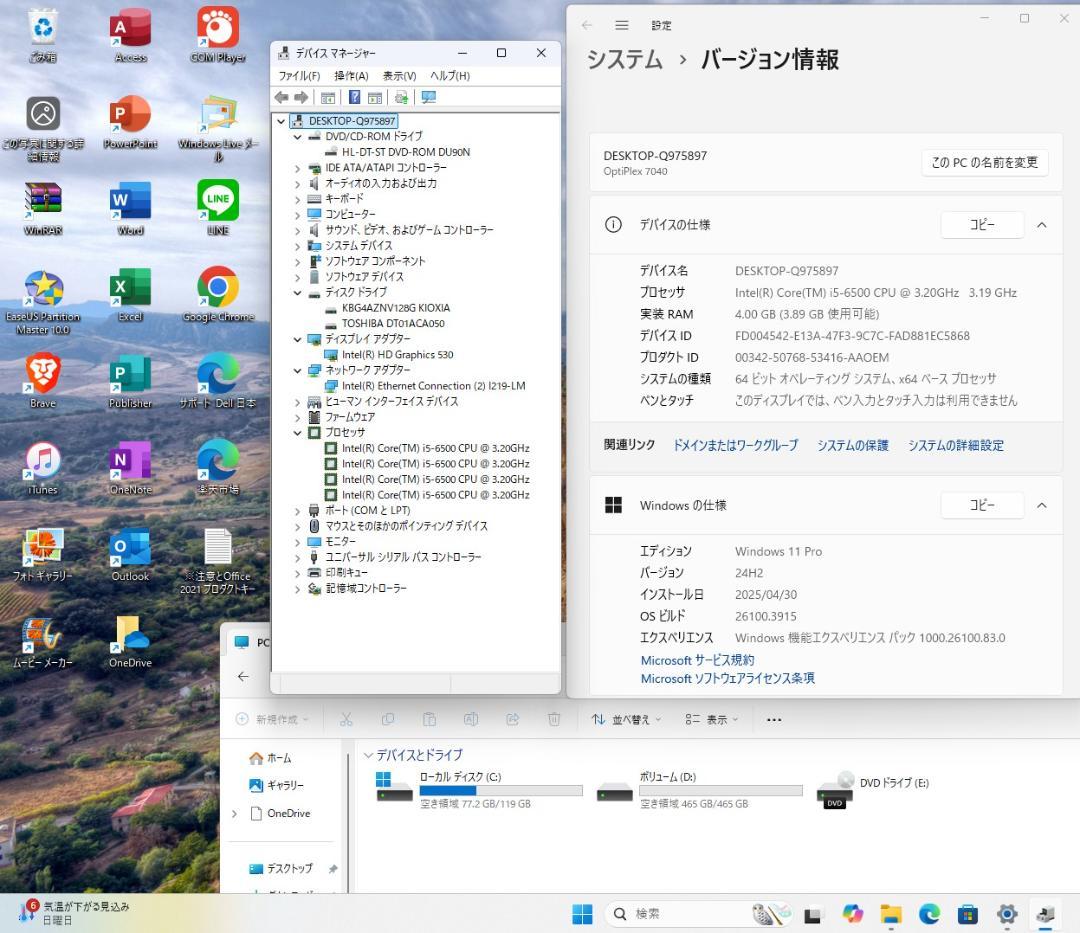Open the システムの保護 link
This screenshot has height=933, width=1080.
coord(852,445)
